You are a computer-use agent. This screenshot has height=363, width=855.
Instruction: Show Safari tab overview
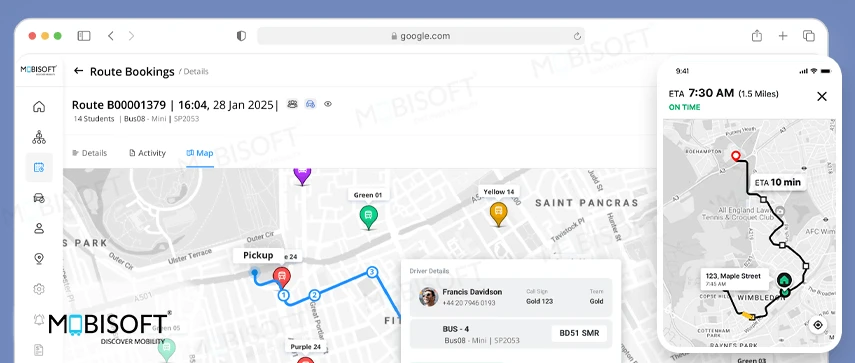point(809,36)
